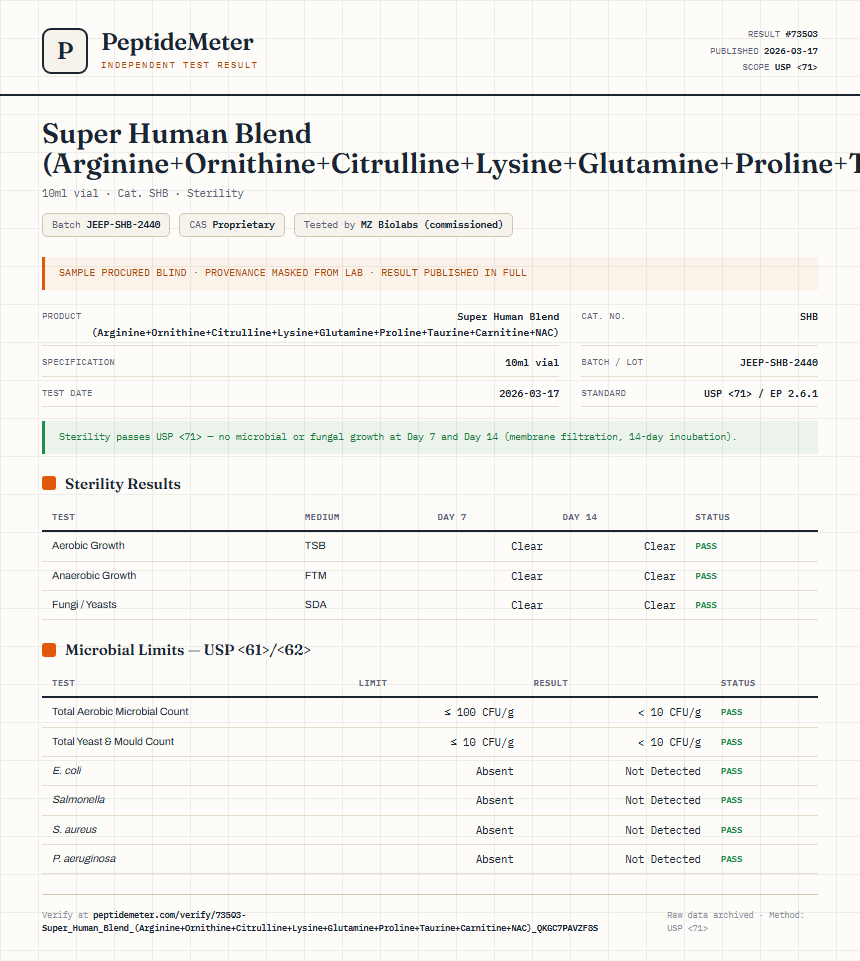Click the 'Fungi / Yeasts' row label
Screen dimensions: 860x961
[x=84, y=604]
